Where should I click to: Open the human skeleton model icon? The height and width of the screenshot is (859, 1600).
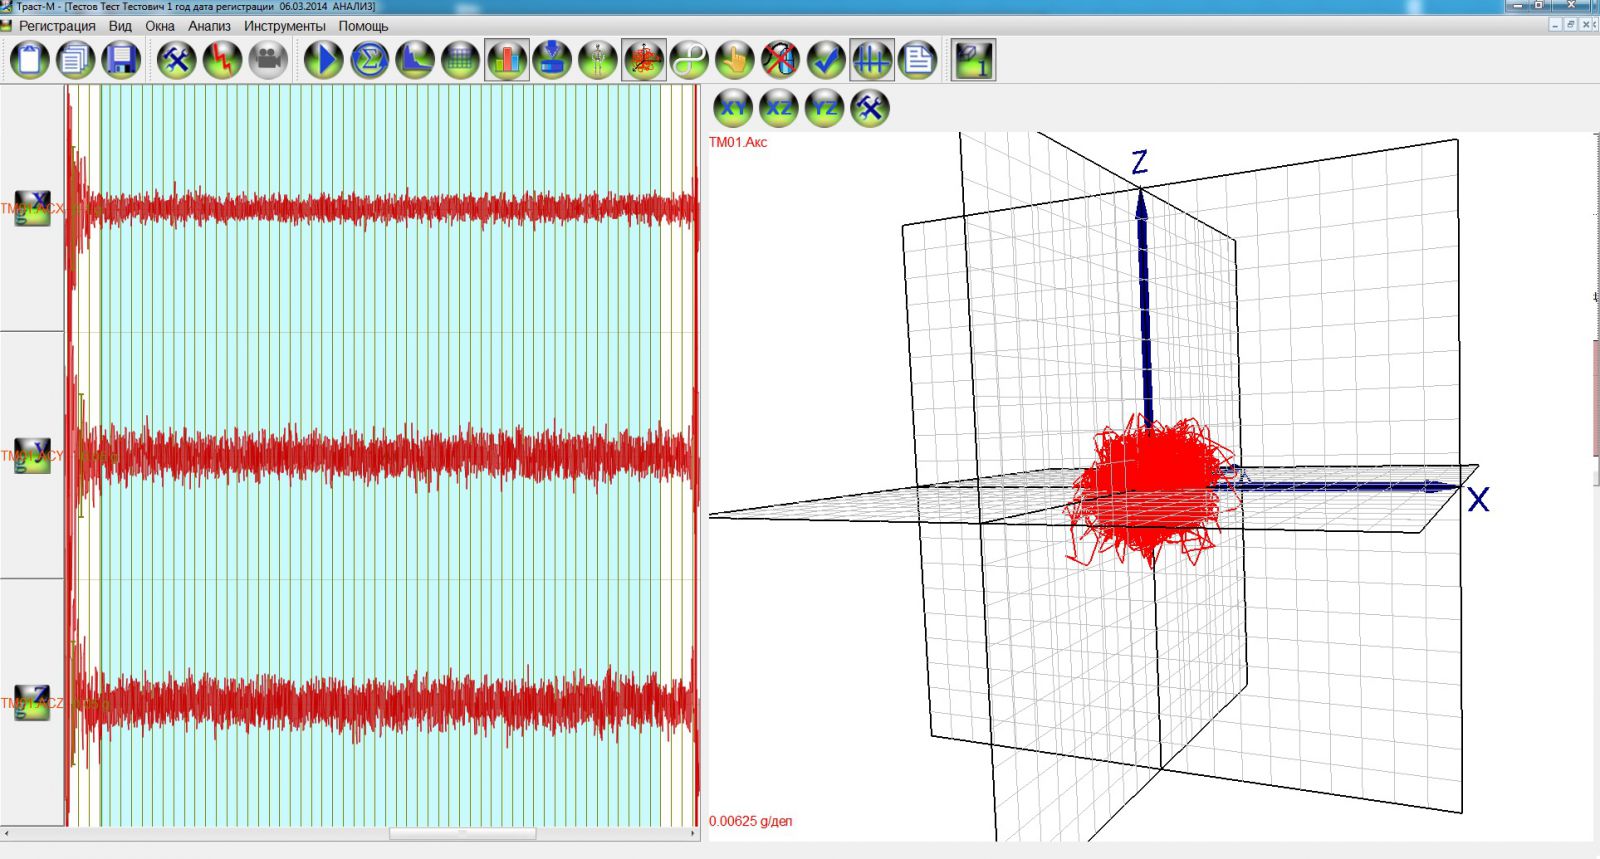tap(597, 60)
